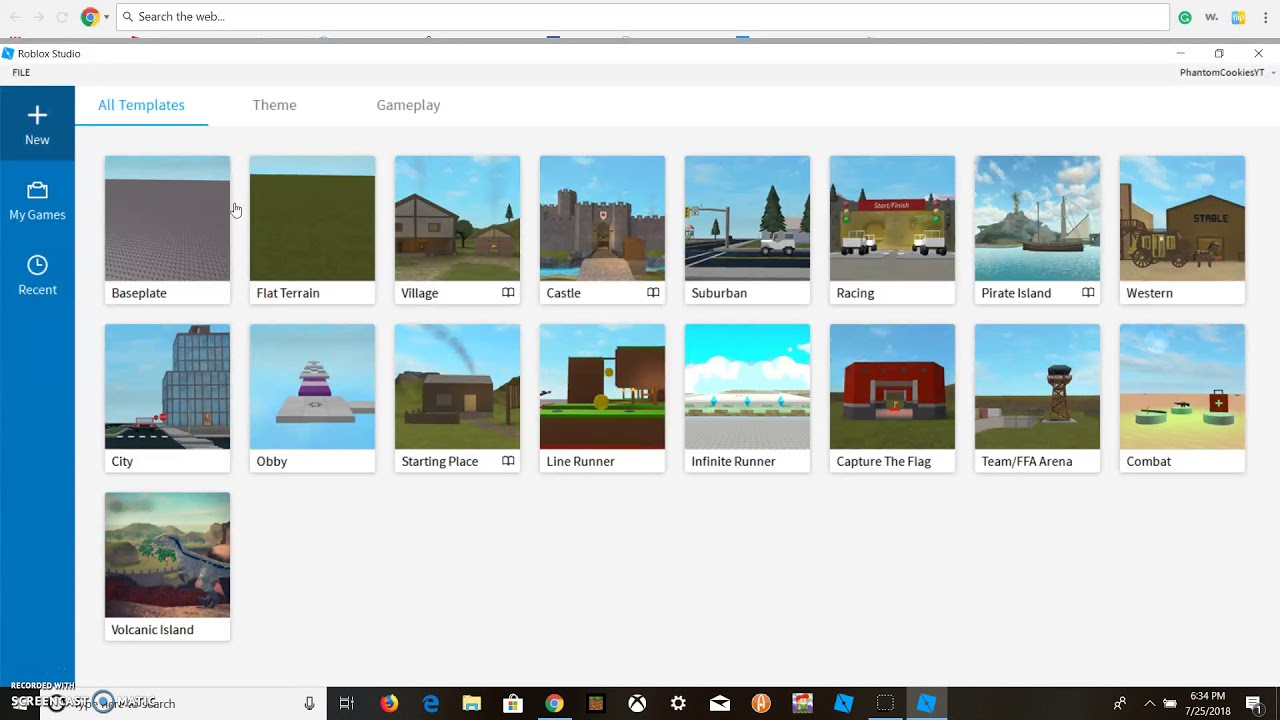
Task: Click the Chrome logo beside the address bar
Action: 90,17
